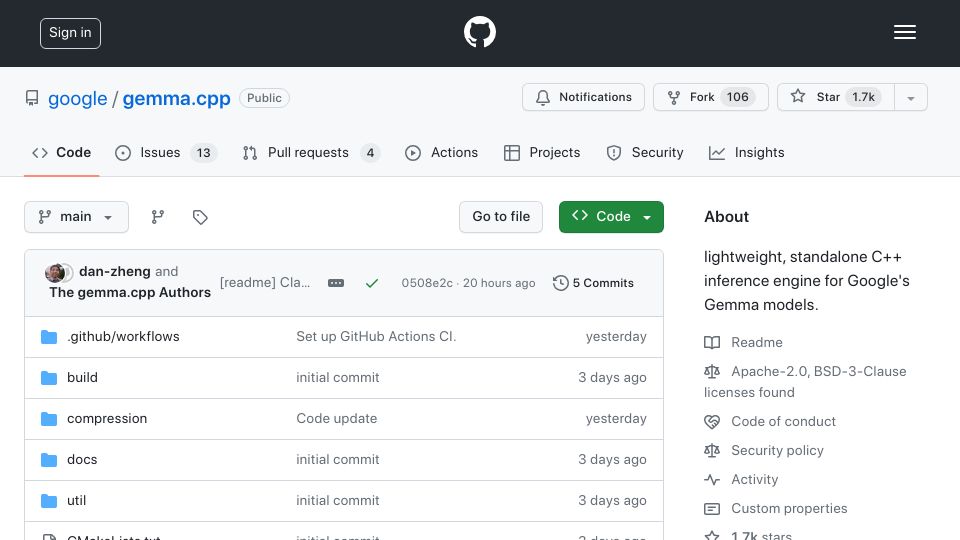Open the [readme] Cla... commit message
This screenshot has height=540, width=960.
point(265,283)
